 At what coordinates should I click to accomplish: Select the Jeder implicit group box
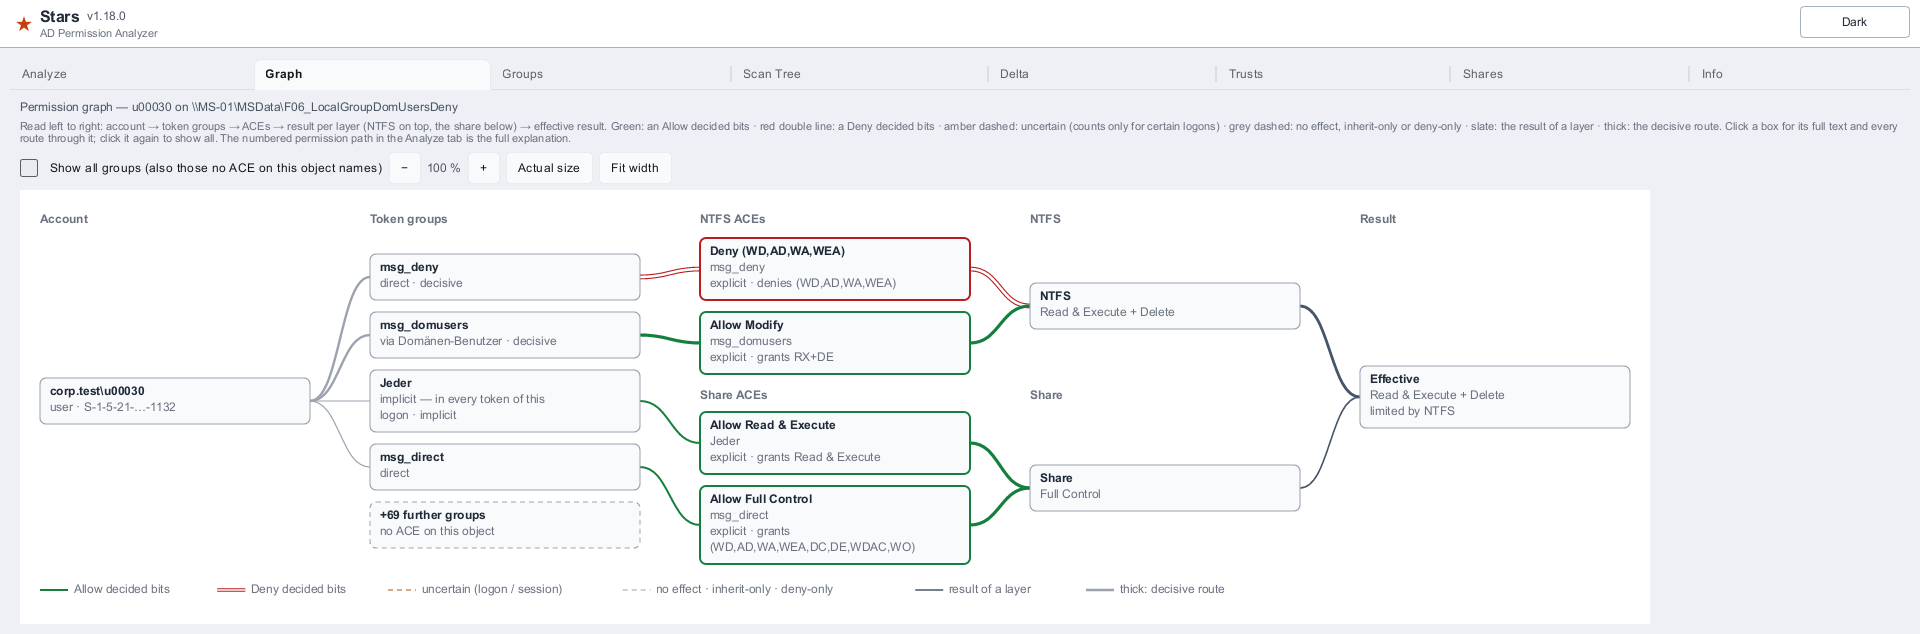[x=505, y=401]
